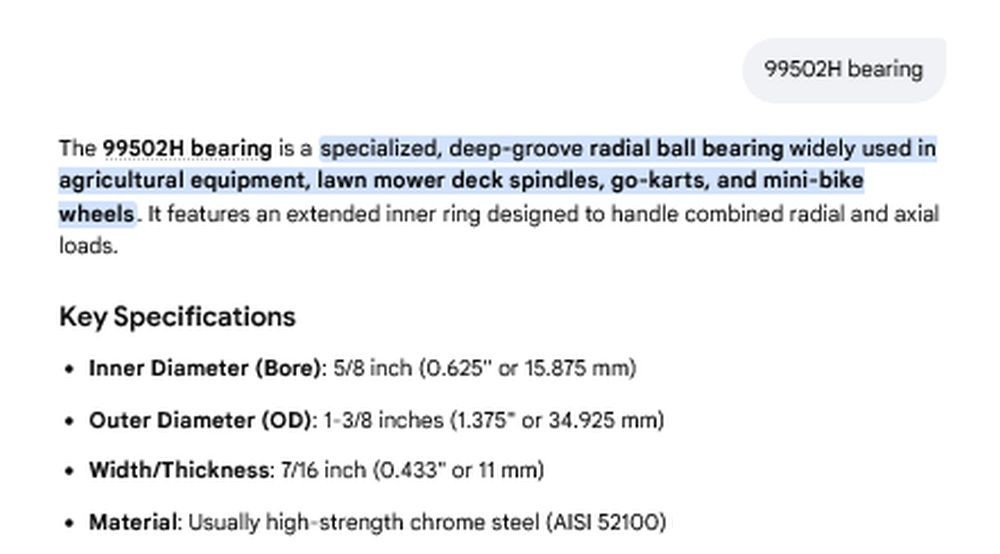This screenshot has width=1000, height=554.
Task: Click the phrase 'lawn mower deck spindles'
Action: (458, 180)
